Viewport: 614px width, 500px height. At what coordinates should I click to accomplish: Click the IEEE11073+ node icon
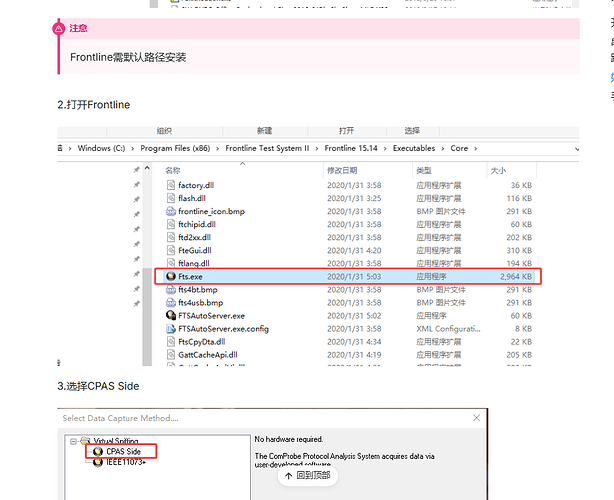pos(98,462)
